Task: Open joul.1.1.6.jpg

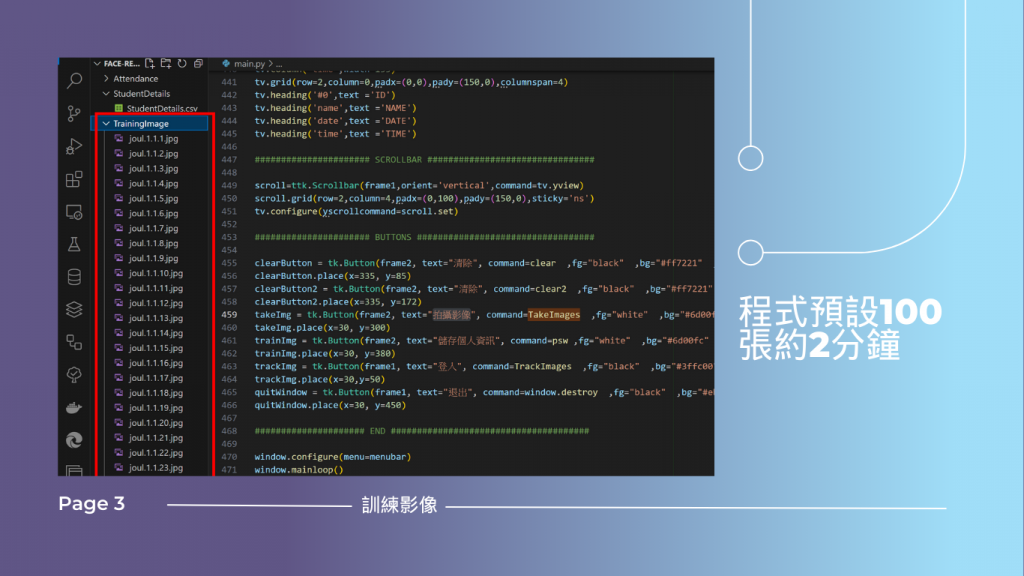Action: coord(153,214)
